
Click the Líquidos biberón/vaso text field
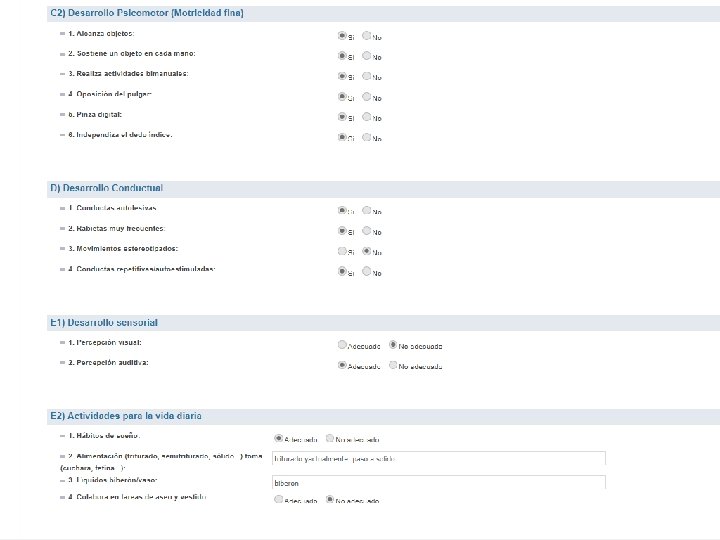[x=438, y=482]
